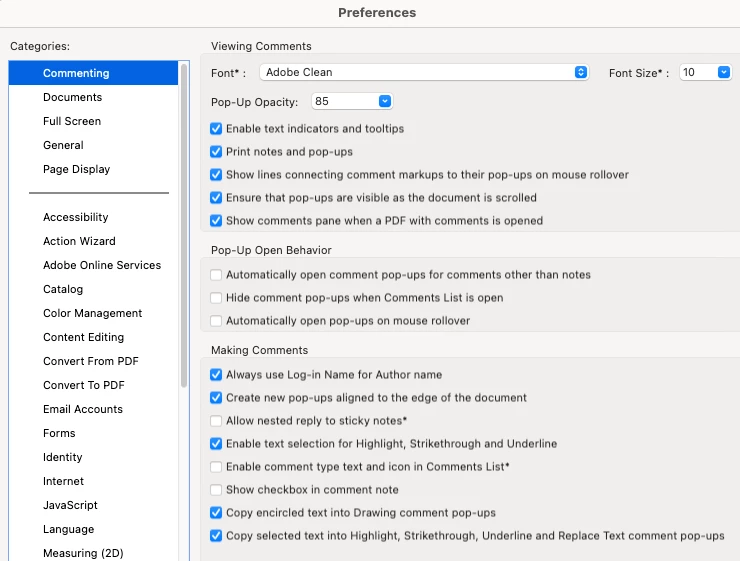Uncheck Print notes and pop-ups
740x561 pixels.
click(216, 152)
